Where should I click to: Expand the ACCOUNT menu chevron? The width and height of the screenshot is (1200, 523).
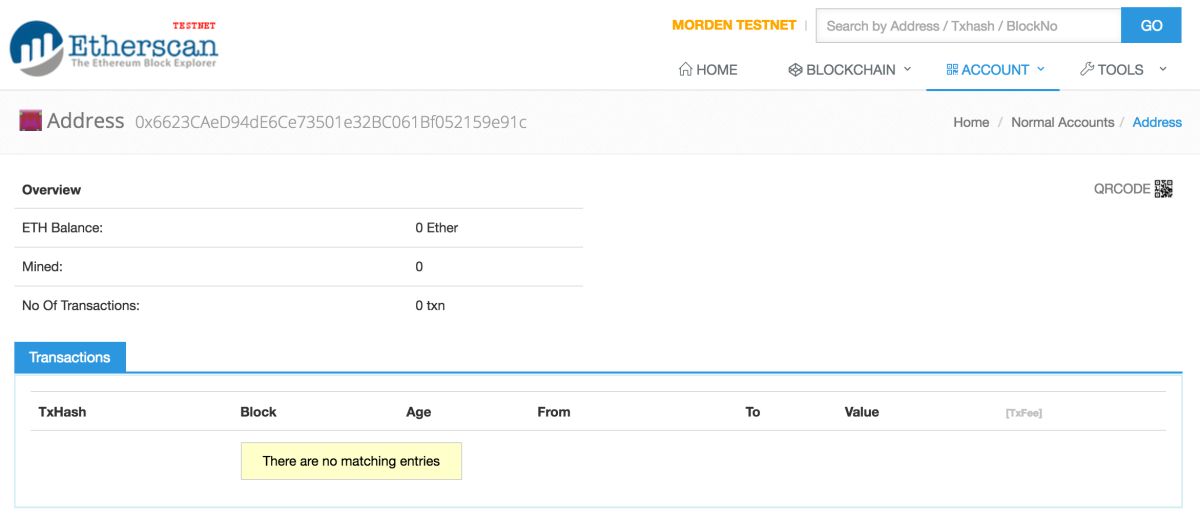click(x=1041, y=69)
